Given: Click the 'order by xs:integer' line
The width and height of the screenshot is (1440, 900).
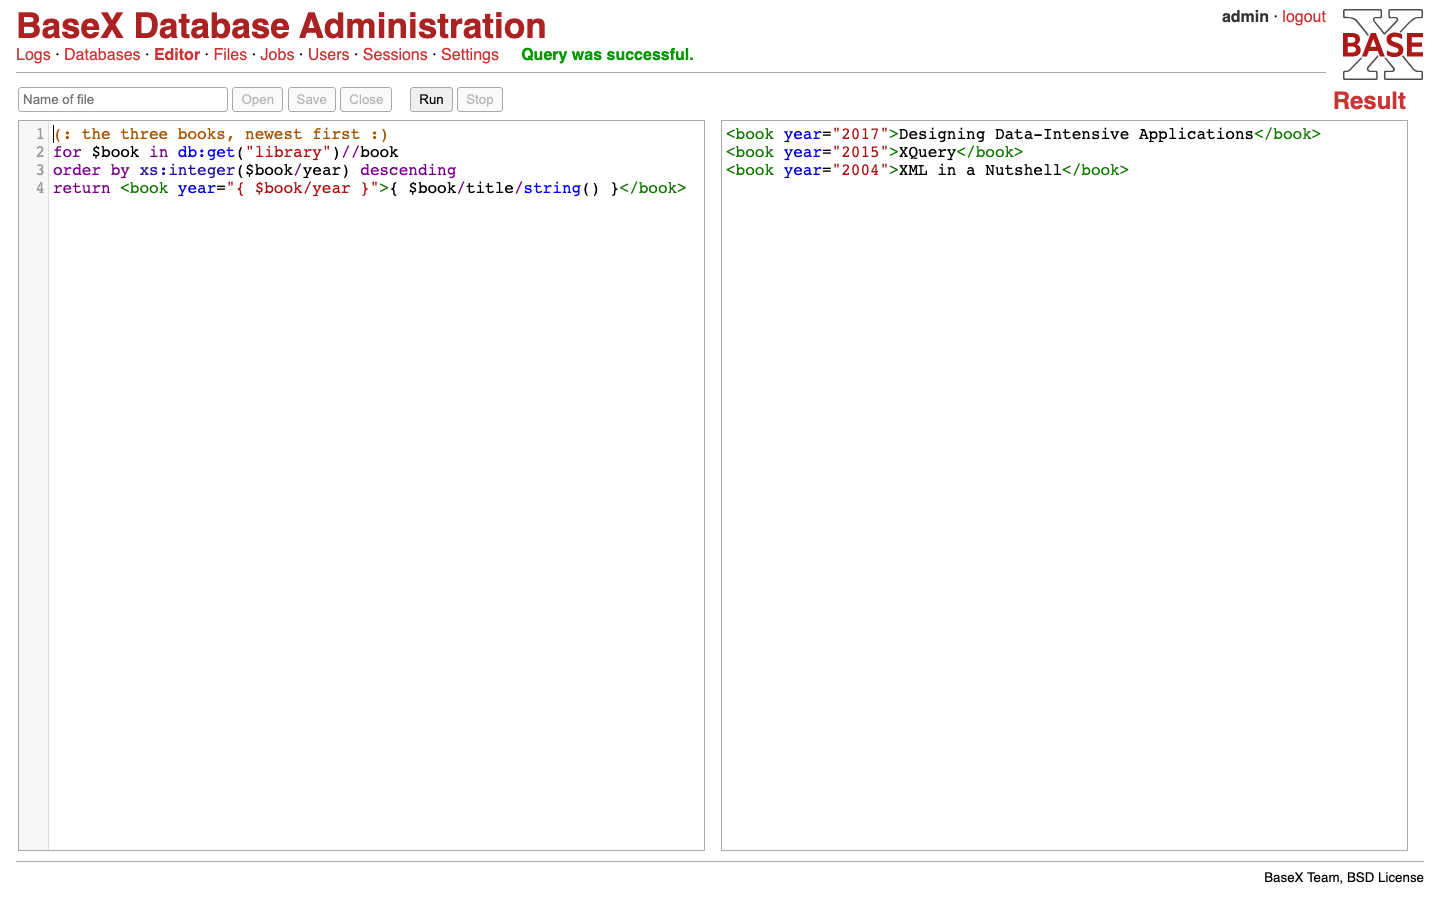Looking at the screenshot, I should pyautogui.click(x=255, y=170).
